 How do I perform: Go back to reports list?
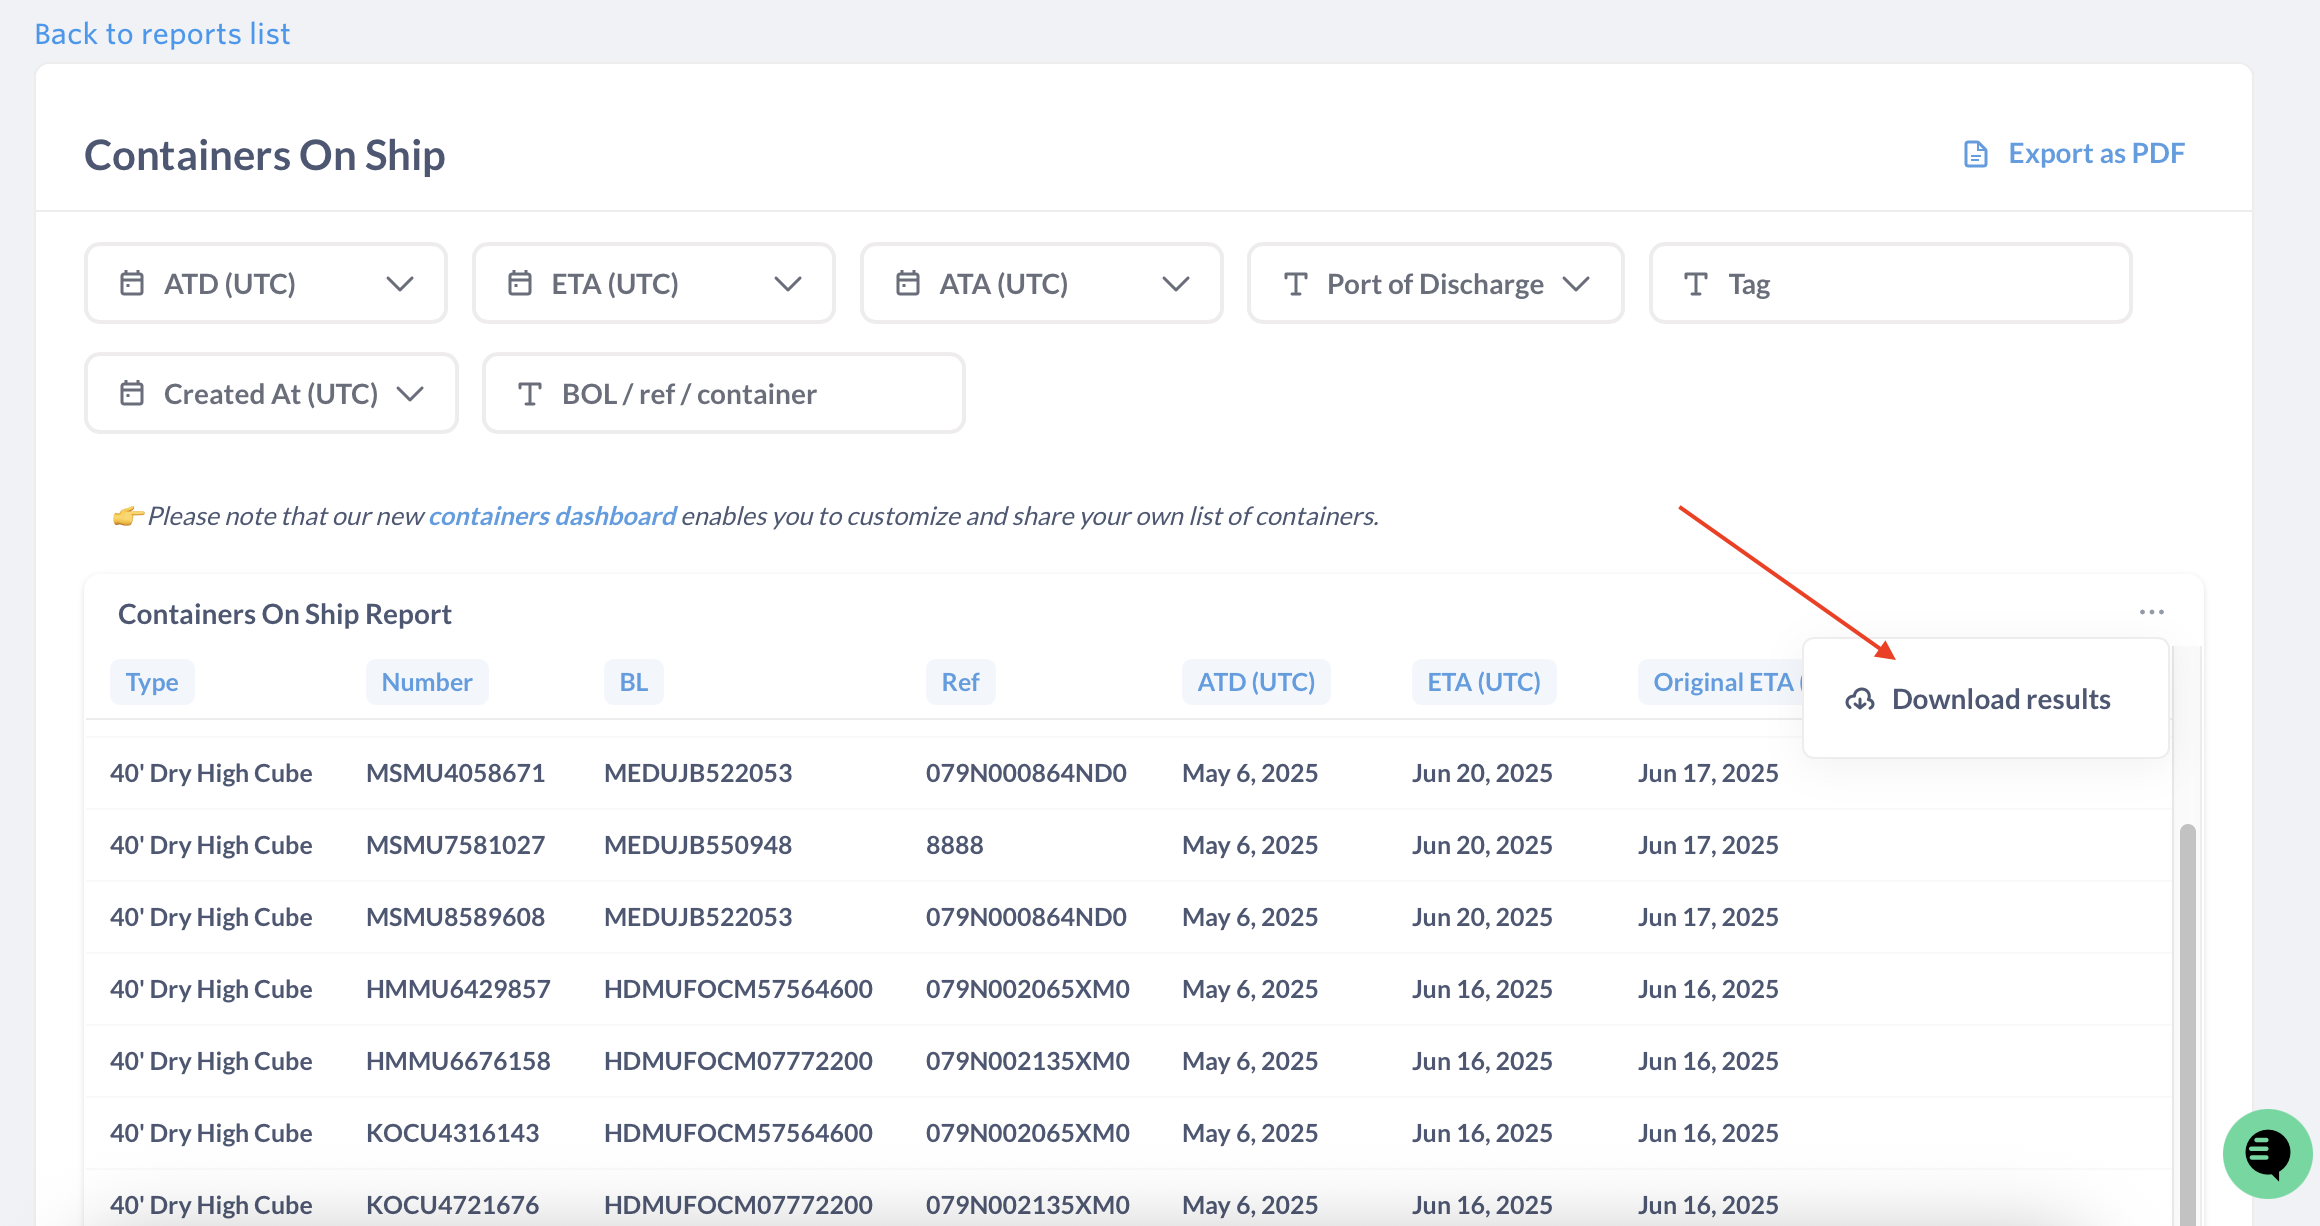pos(162,34)
